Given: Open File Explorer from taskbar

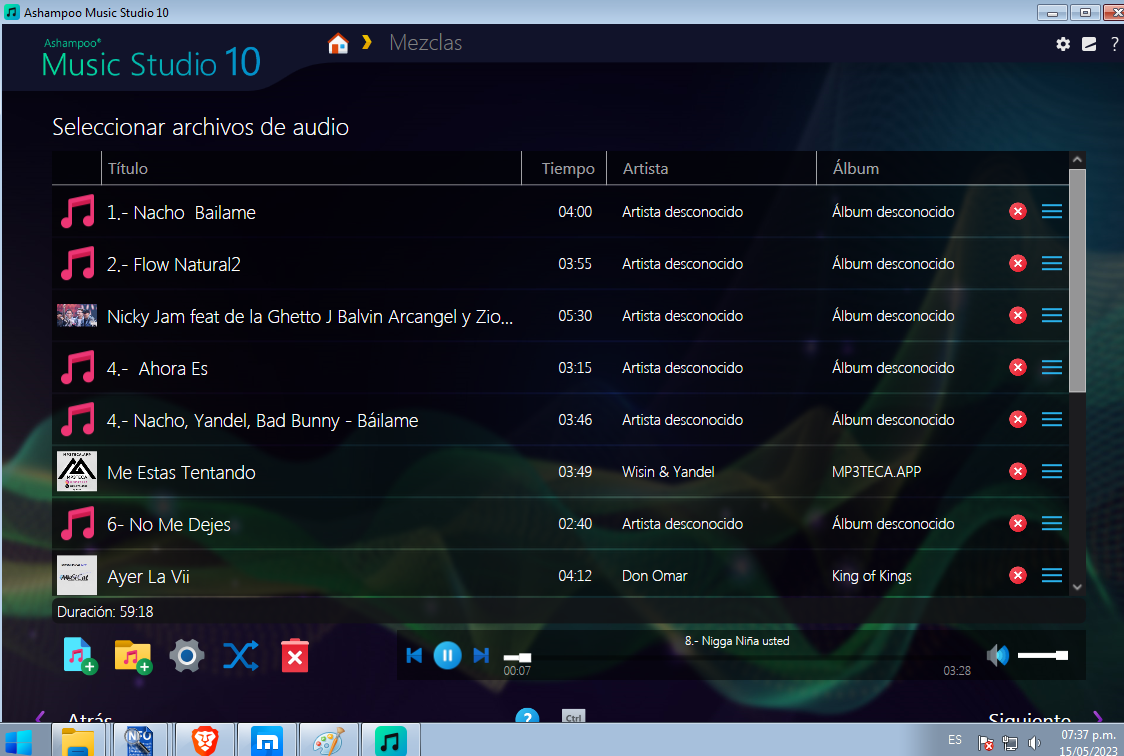Looking at the screenshot, I should (78, 740).
